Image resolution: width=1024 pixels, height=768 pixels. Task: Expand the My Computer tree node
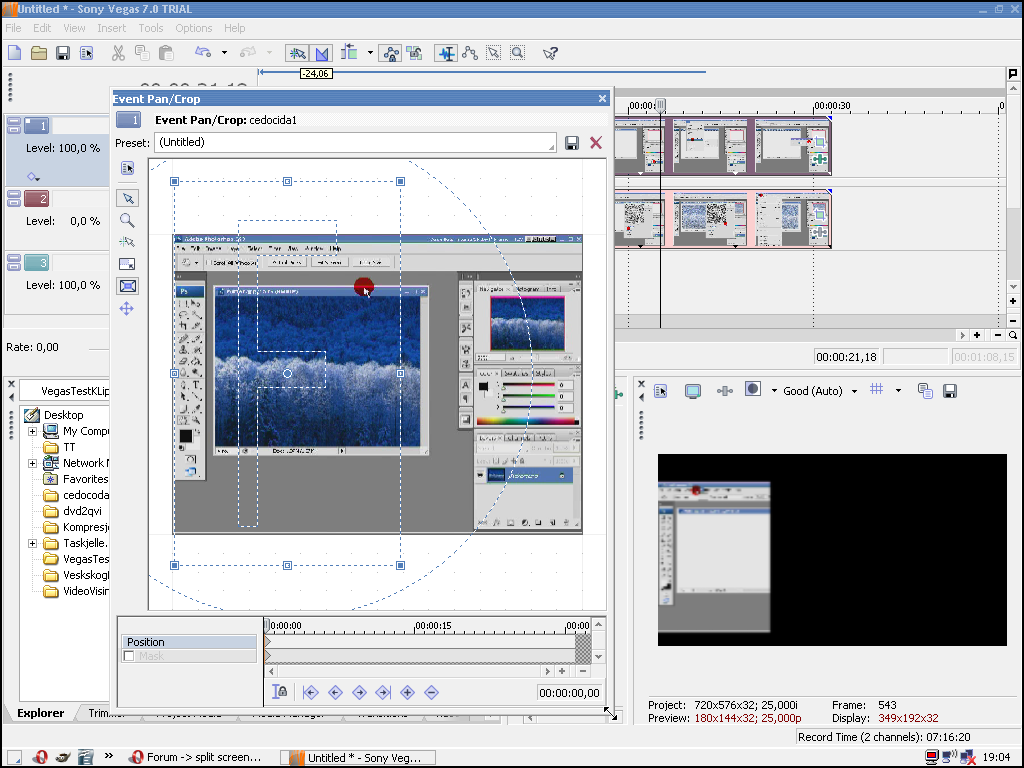pos(32,432)
